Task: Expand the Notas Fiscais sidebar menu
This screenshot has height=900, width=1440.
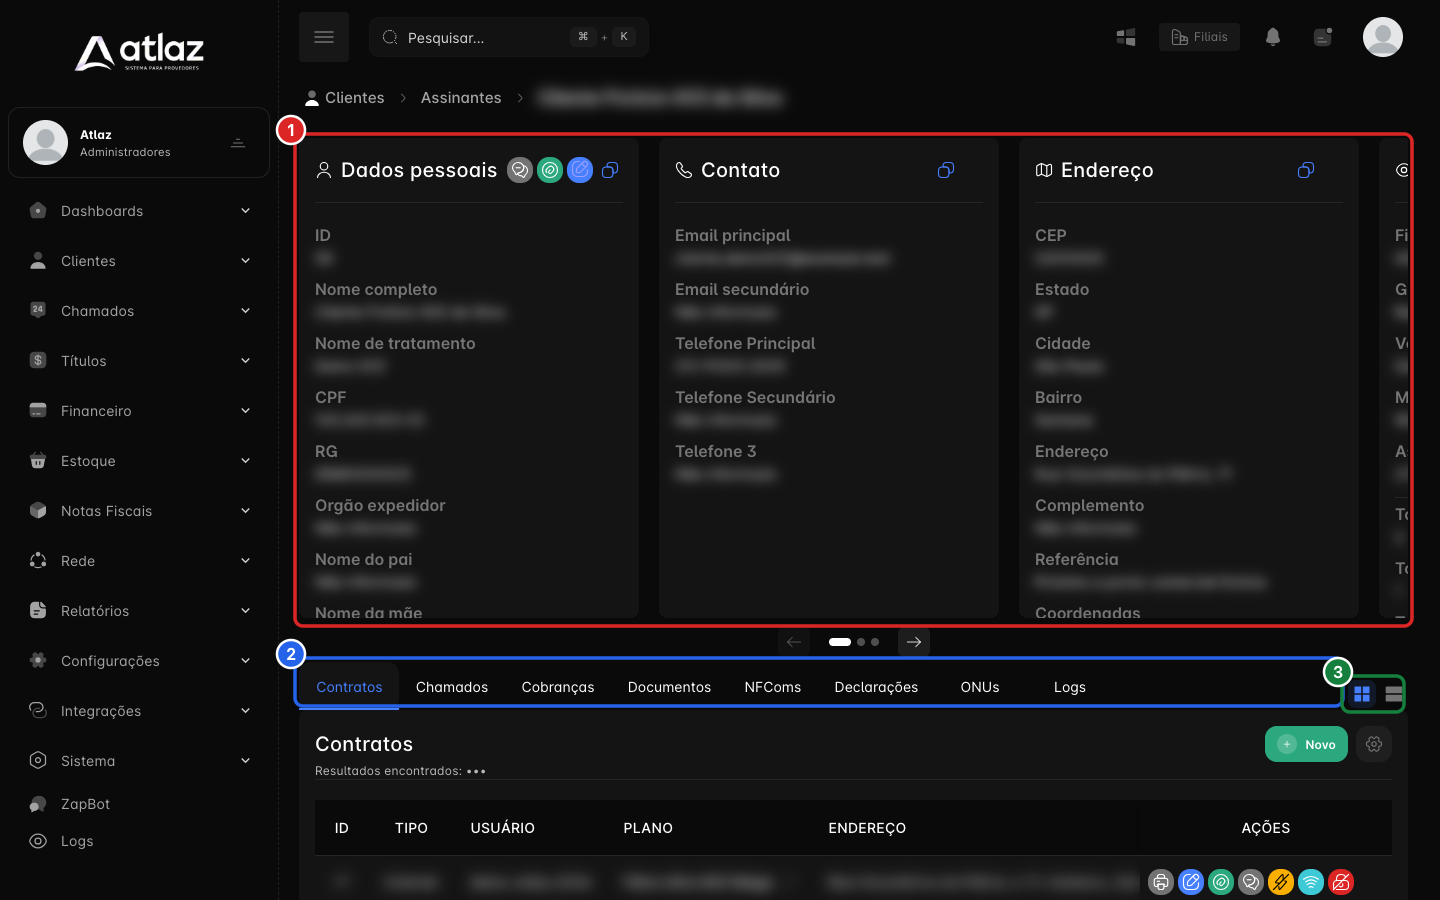Action: [x=140, y=511]
